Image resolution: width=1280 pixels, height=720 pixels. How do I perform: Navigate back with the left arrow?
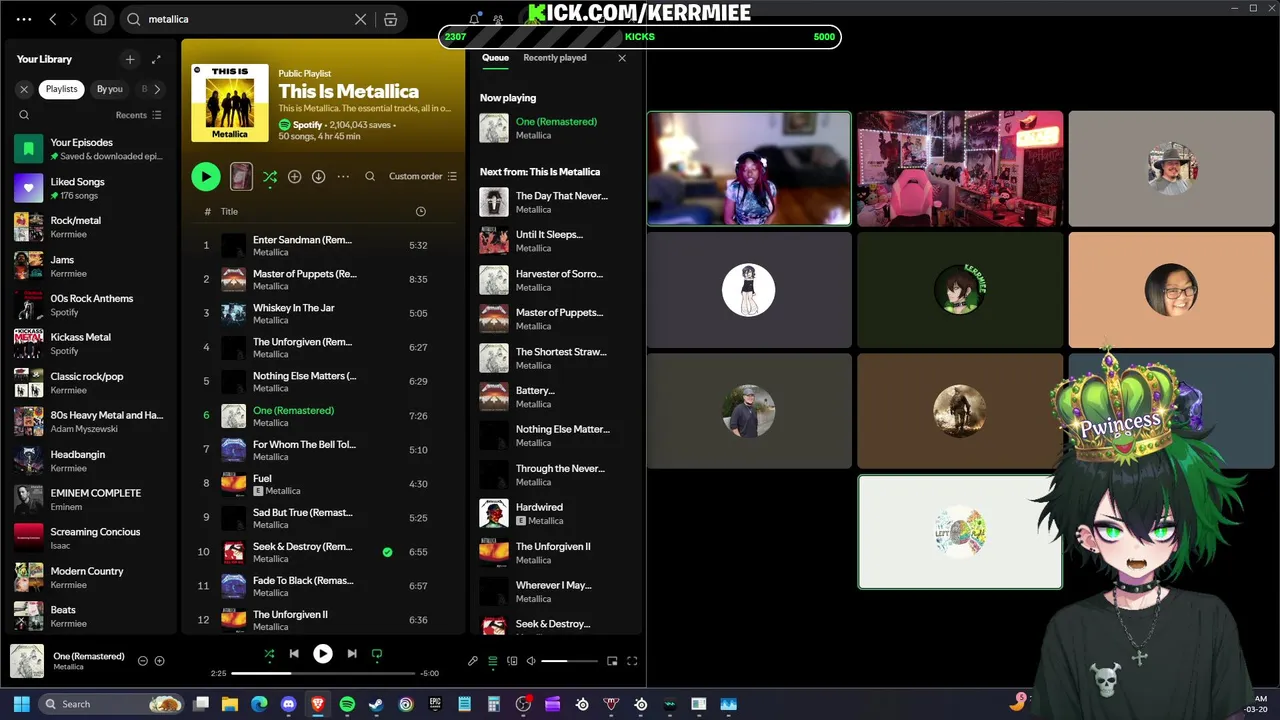click(53, 19)
